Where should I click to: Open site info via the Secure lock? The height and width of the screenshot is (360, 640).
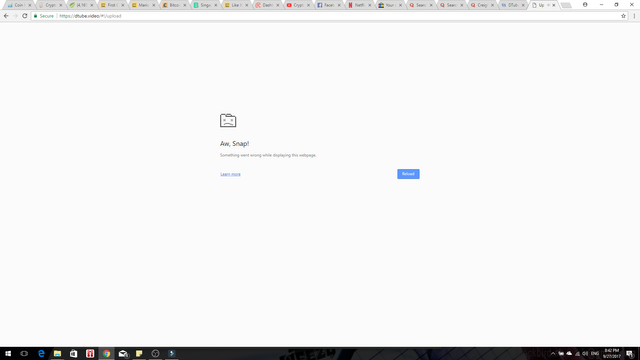pyautogui.click(x=44, y=16)
